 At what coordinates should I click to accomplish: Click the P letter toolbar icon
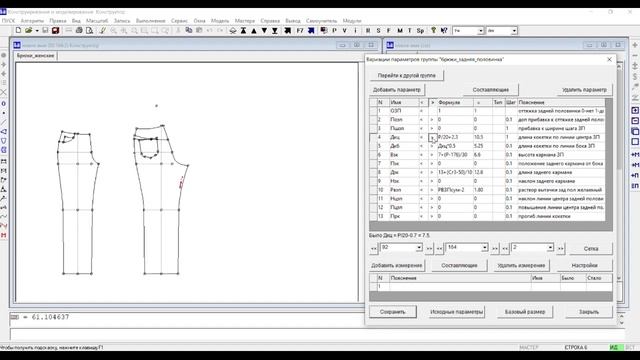334,31
